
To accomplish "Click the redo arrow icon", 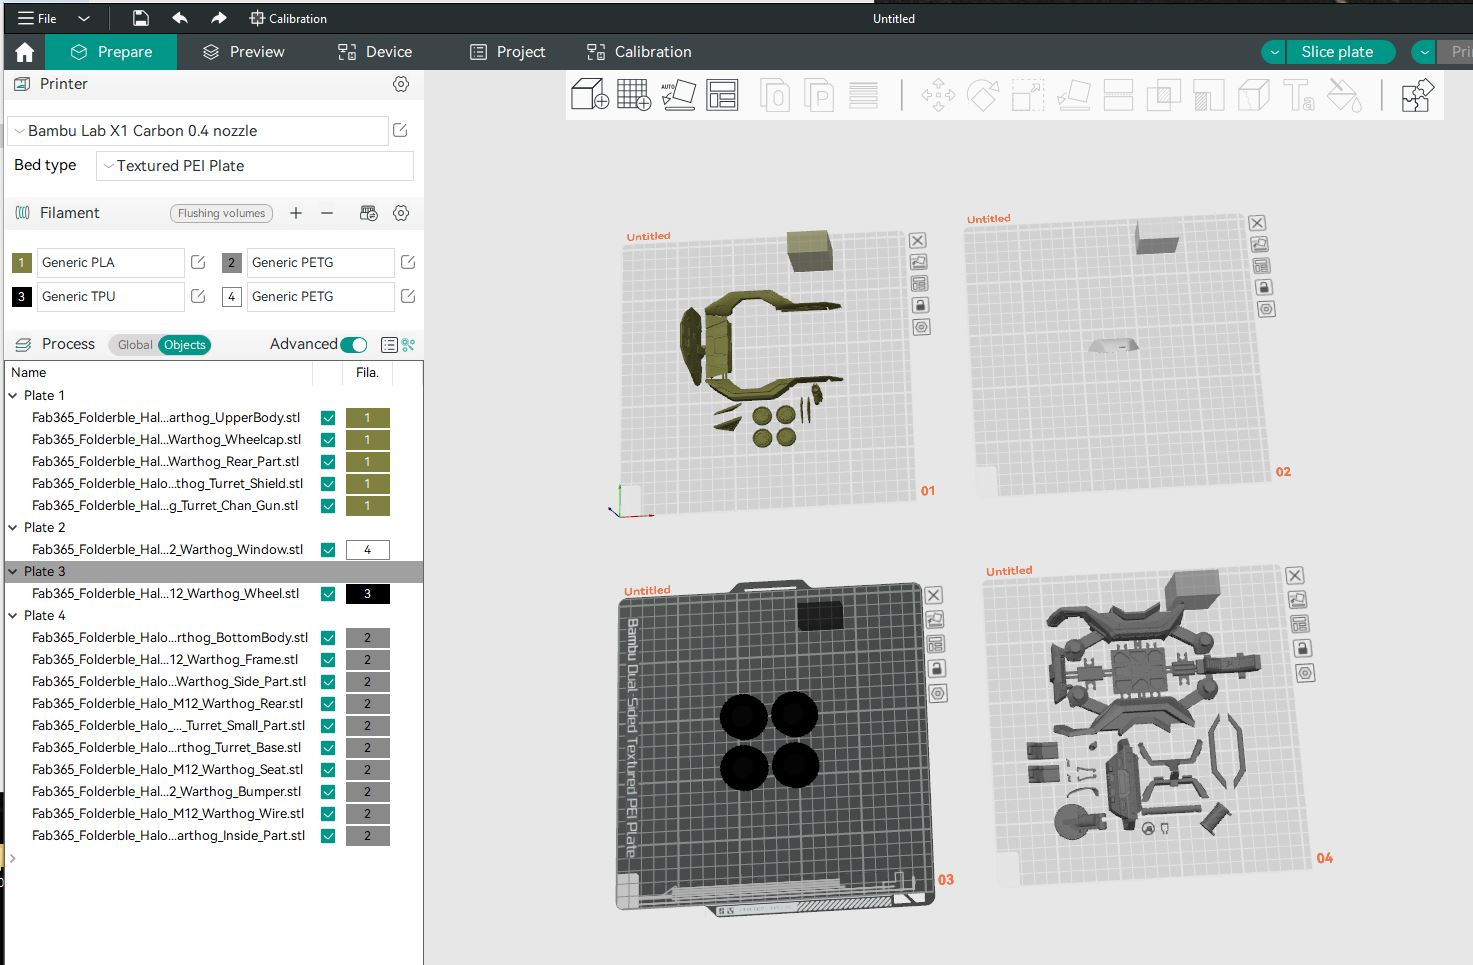I will pyautogui.click(x=219, y=18).
